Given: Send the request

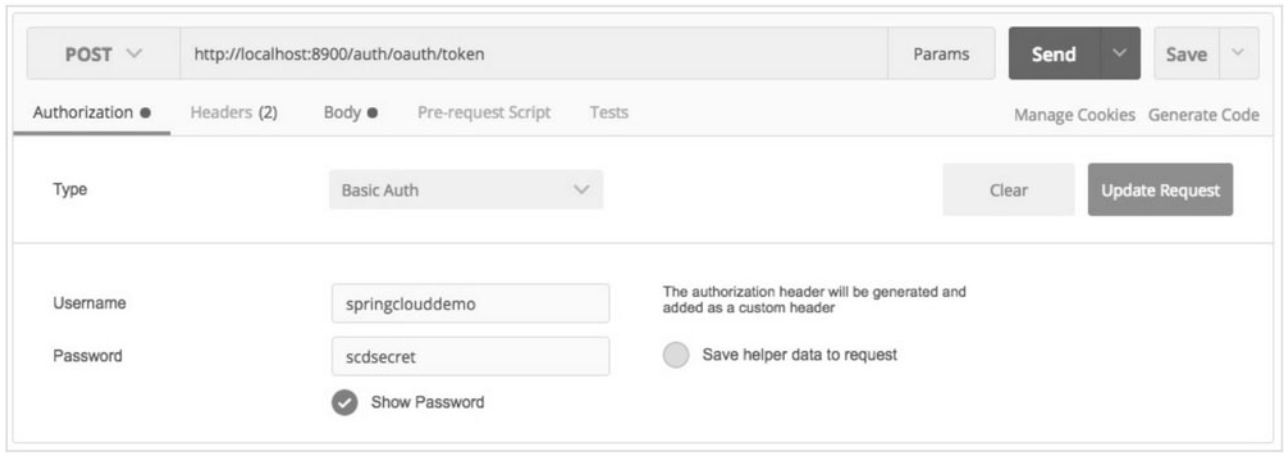Looking at the screenshot, I should click(1054, 54).
